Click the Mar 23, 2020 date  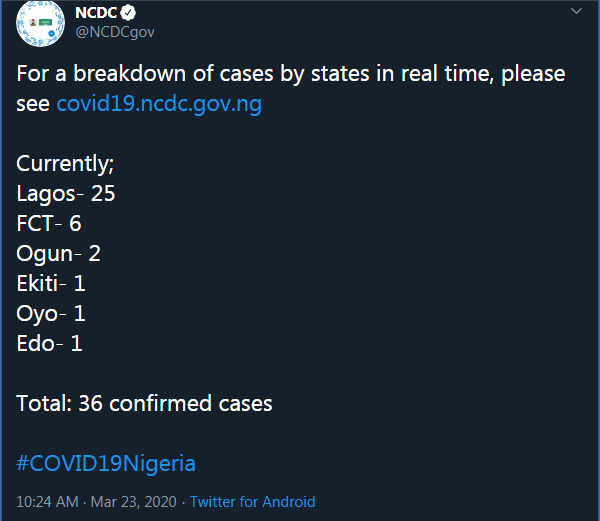(134, 502)
